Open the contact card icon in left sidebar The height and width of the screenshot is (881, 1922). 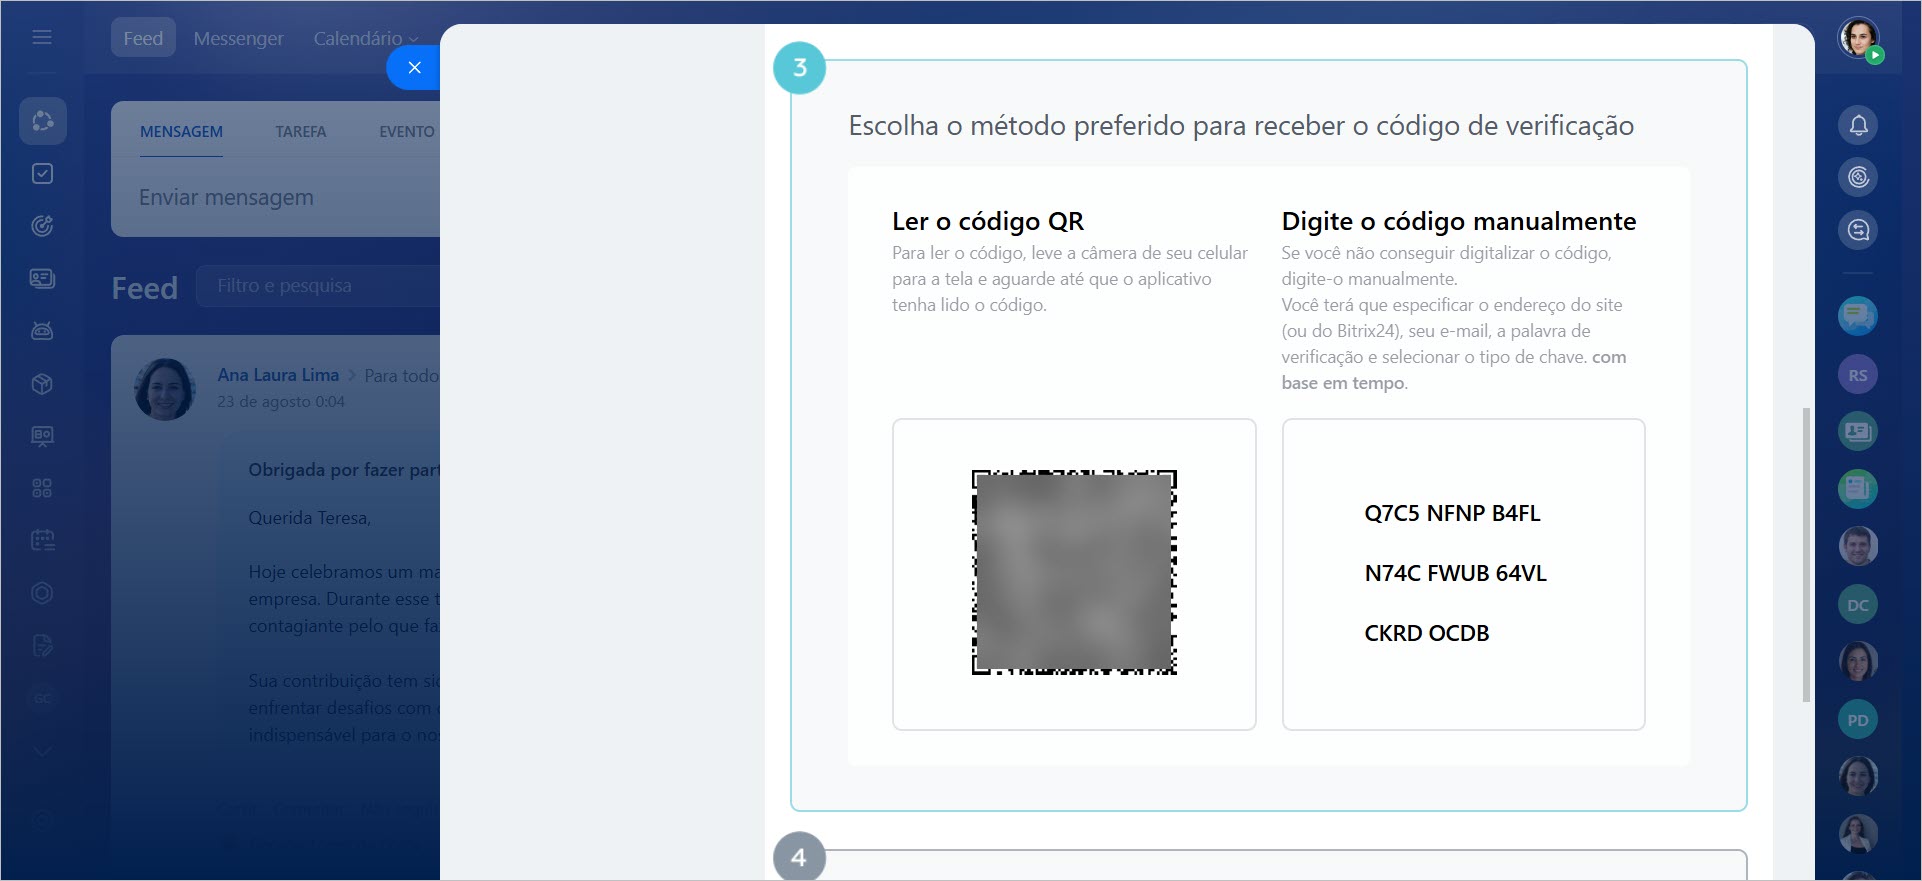tap(42, 278)
